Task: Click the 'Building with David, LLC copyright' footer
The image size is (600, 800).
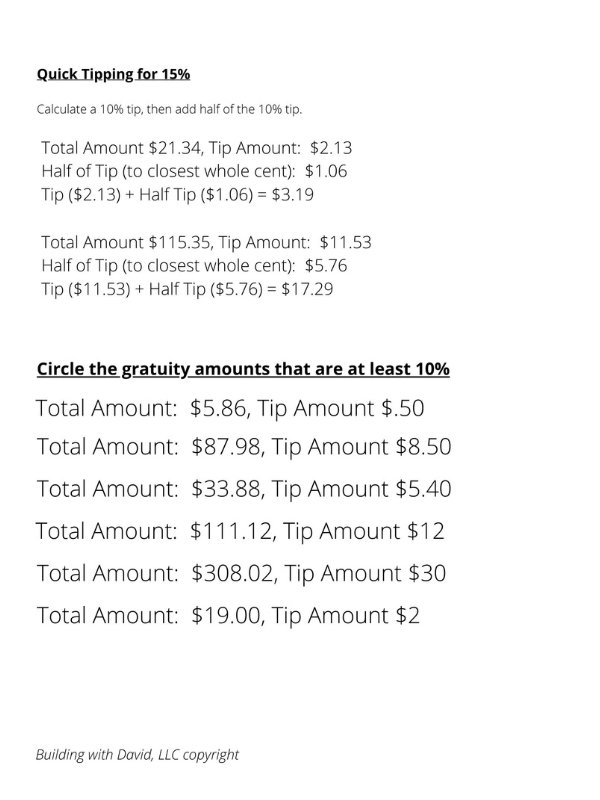Action: click(x=137, y=755)
